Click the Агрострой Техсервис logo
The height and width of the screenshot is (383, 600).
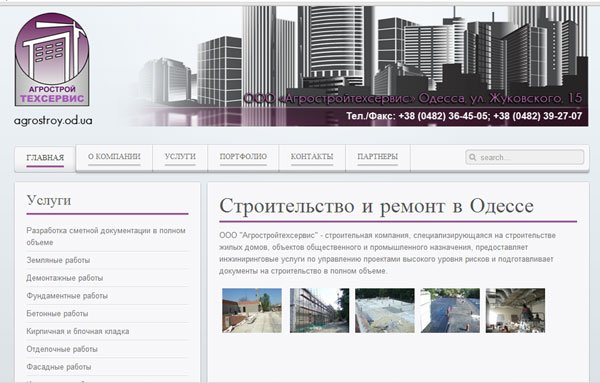(x=52, y=60)
